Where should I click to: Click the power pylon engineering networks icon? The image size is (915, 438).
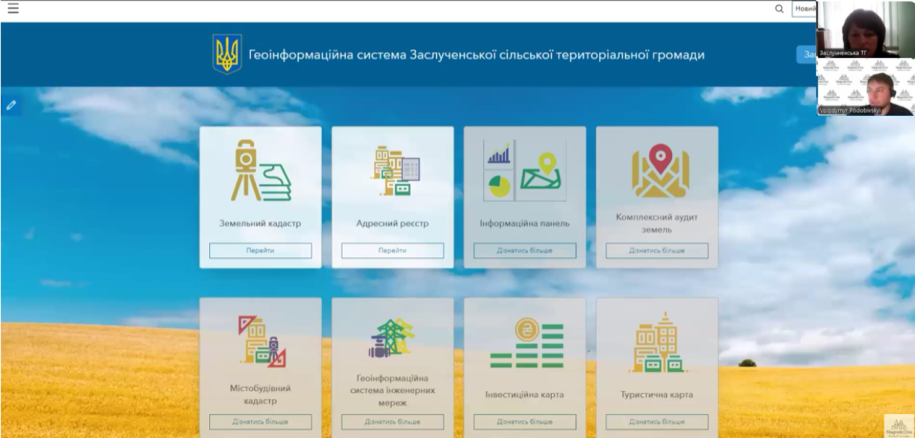pos(392,340)
